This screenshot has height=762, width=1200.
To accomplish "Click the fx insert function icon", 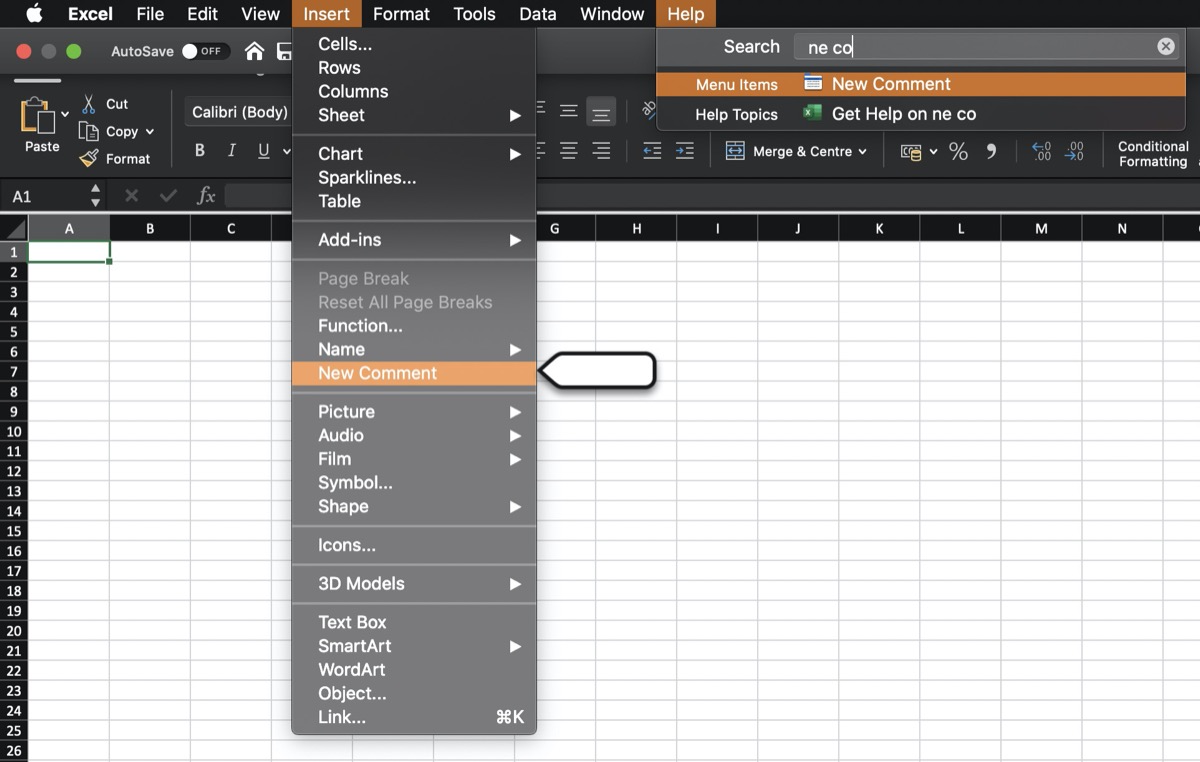I will (206, 196).
